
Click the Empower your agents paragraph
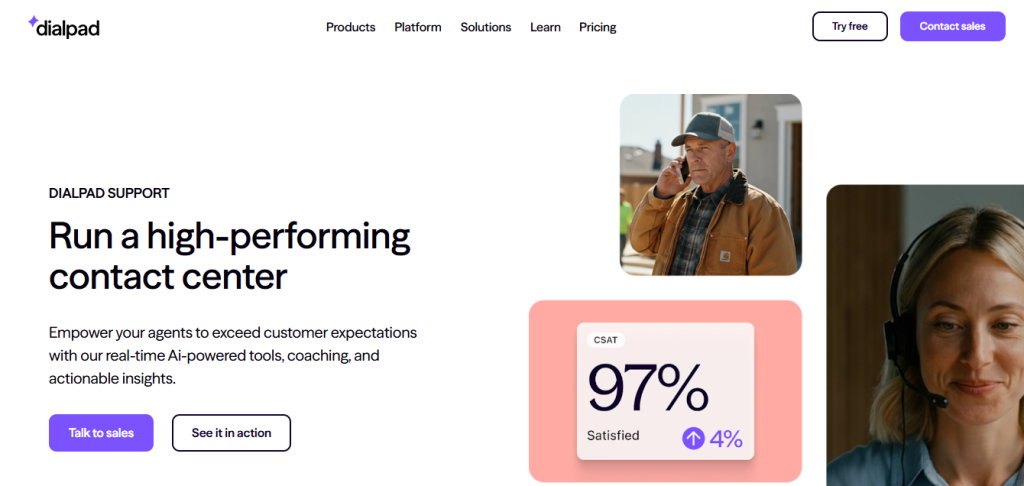pyautogui.click(x=233, y=355)
